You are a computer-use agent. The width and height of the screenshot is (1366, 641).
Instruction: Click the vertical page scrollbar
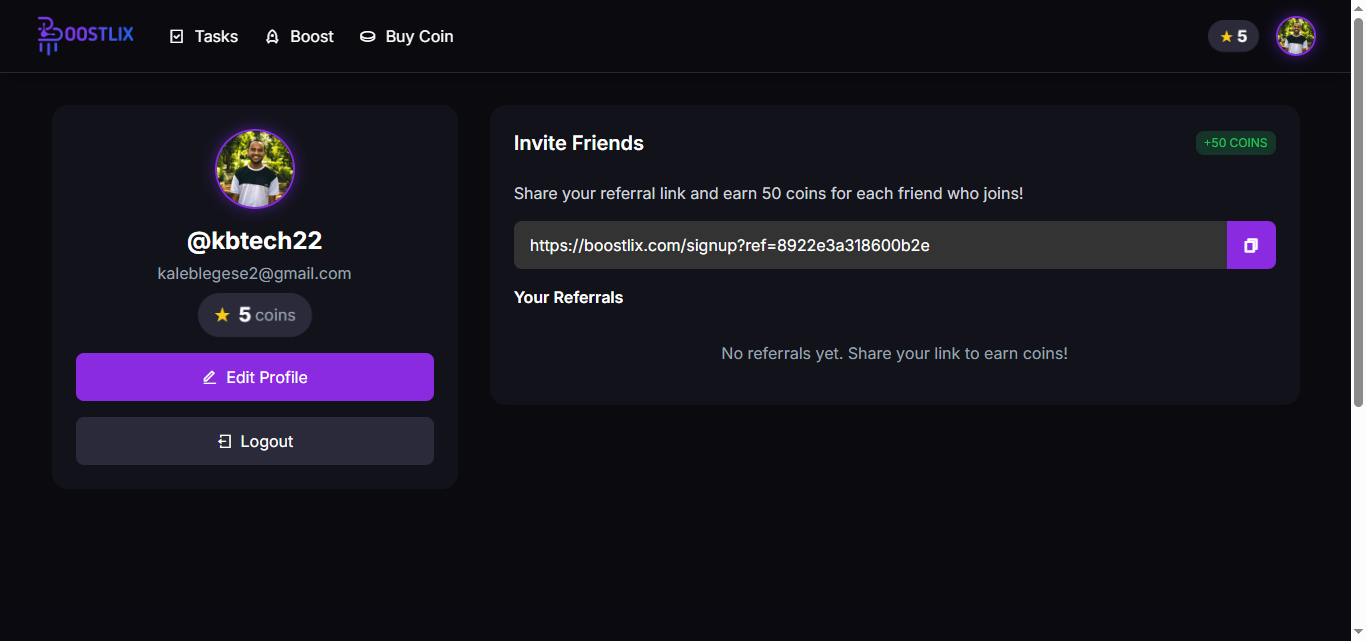1358,210
